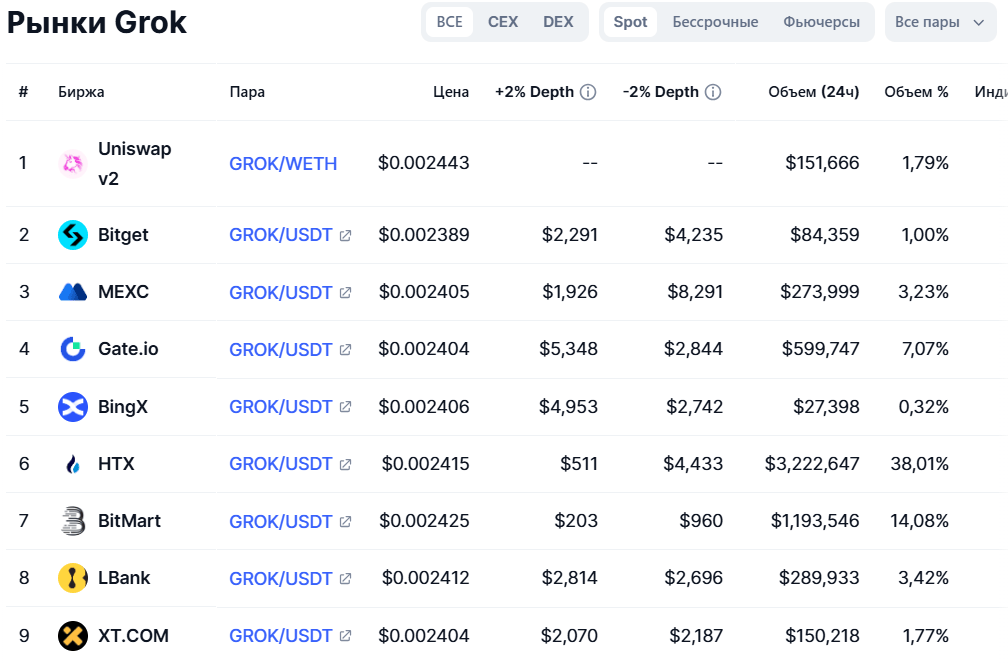
Task: Sort by the Цена column header
Action: point(451,92)
